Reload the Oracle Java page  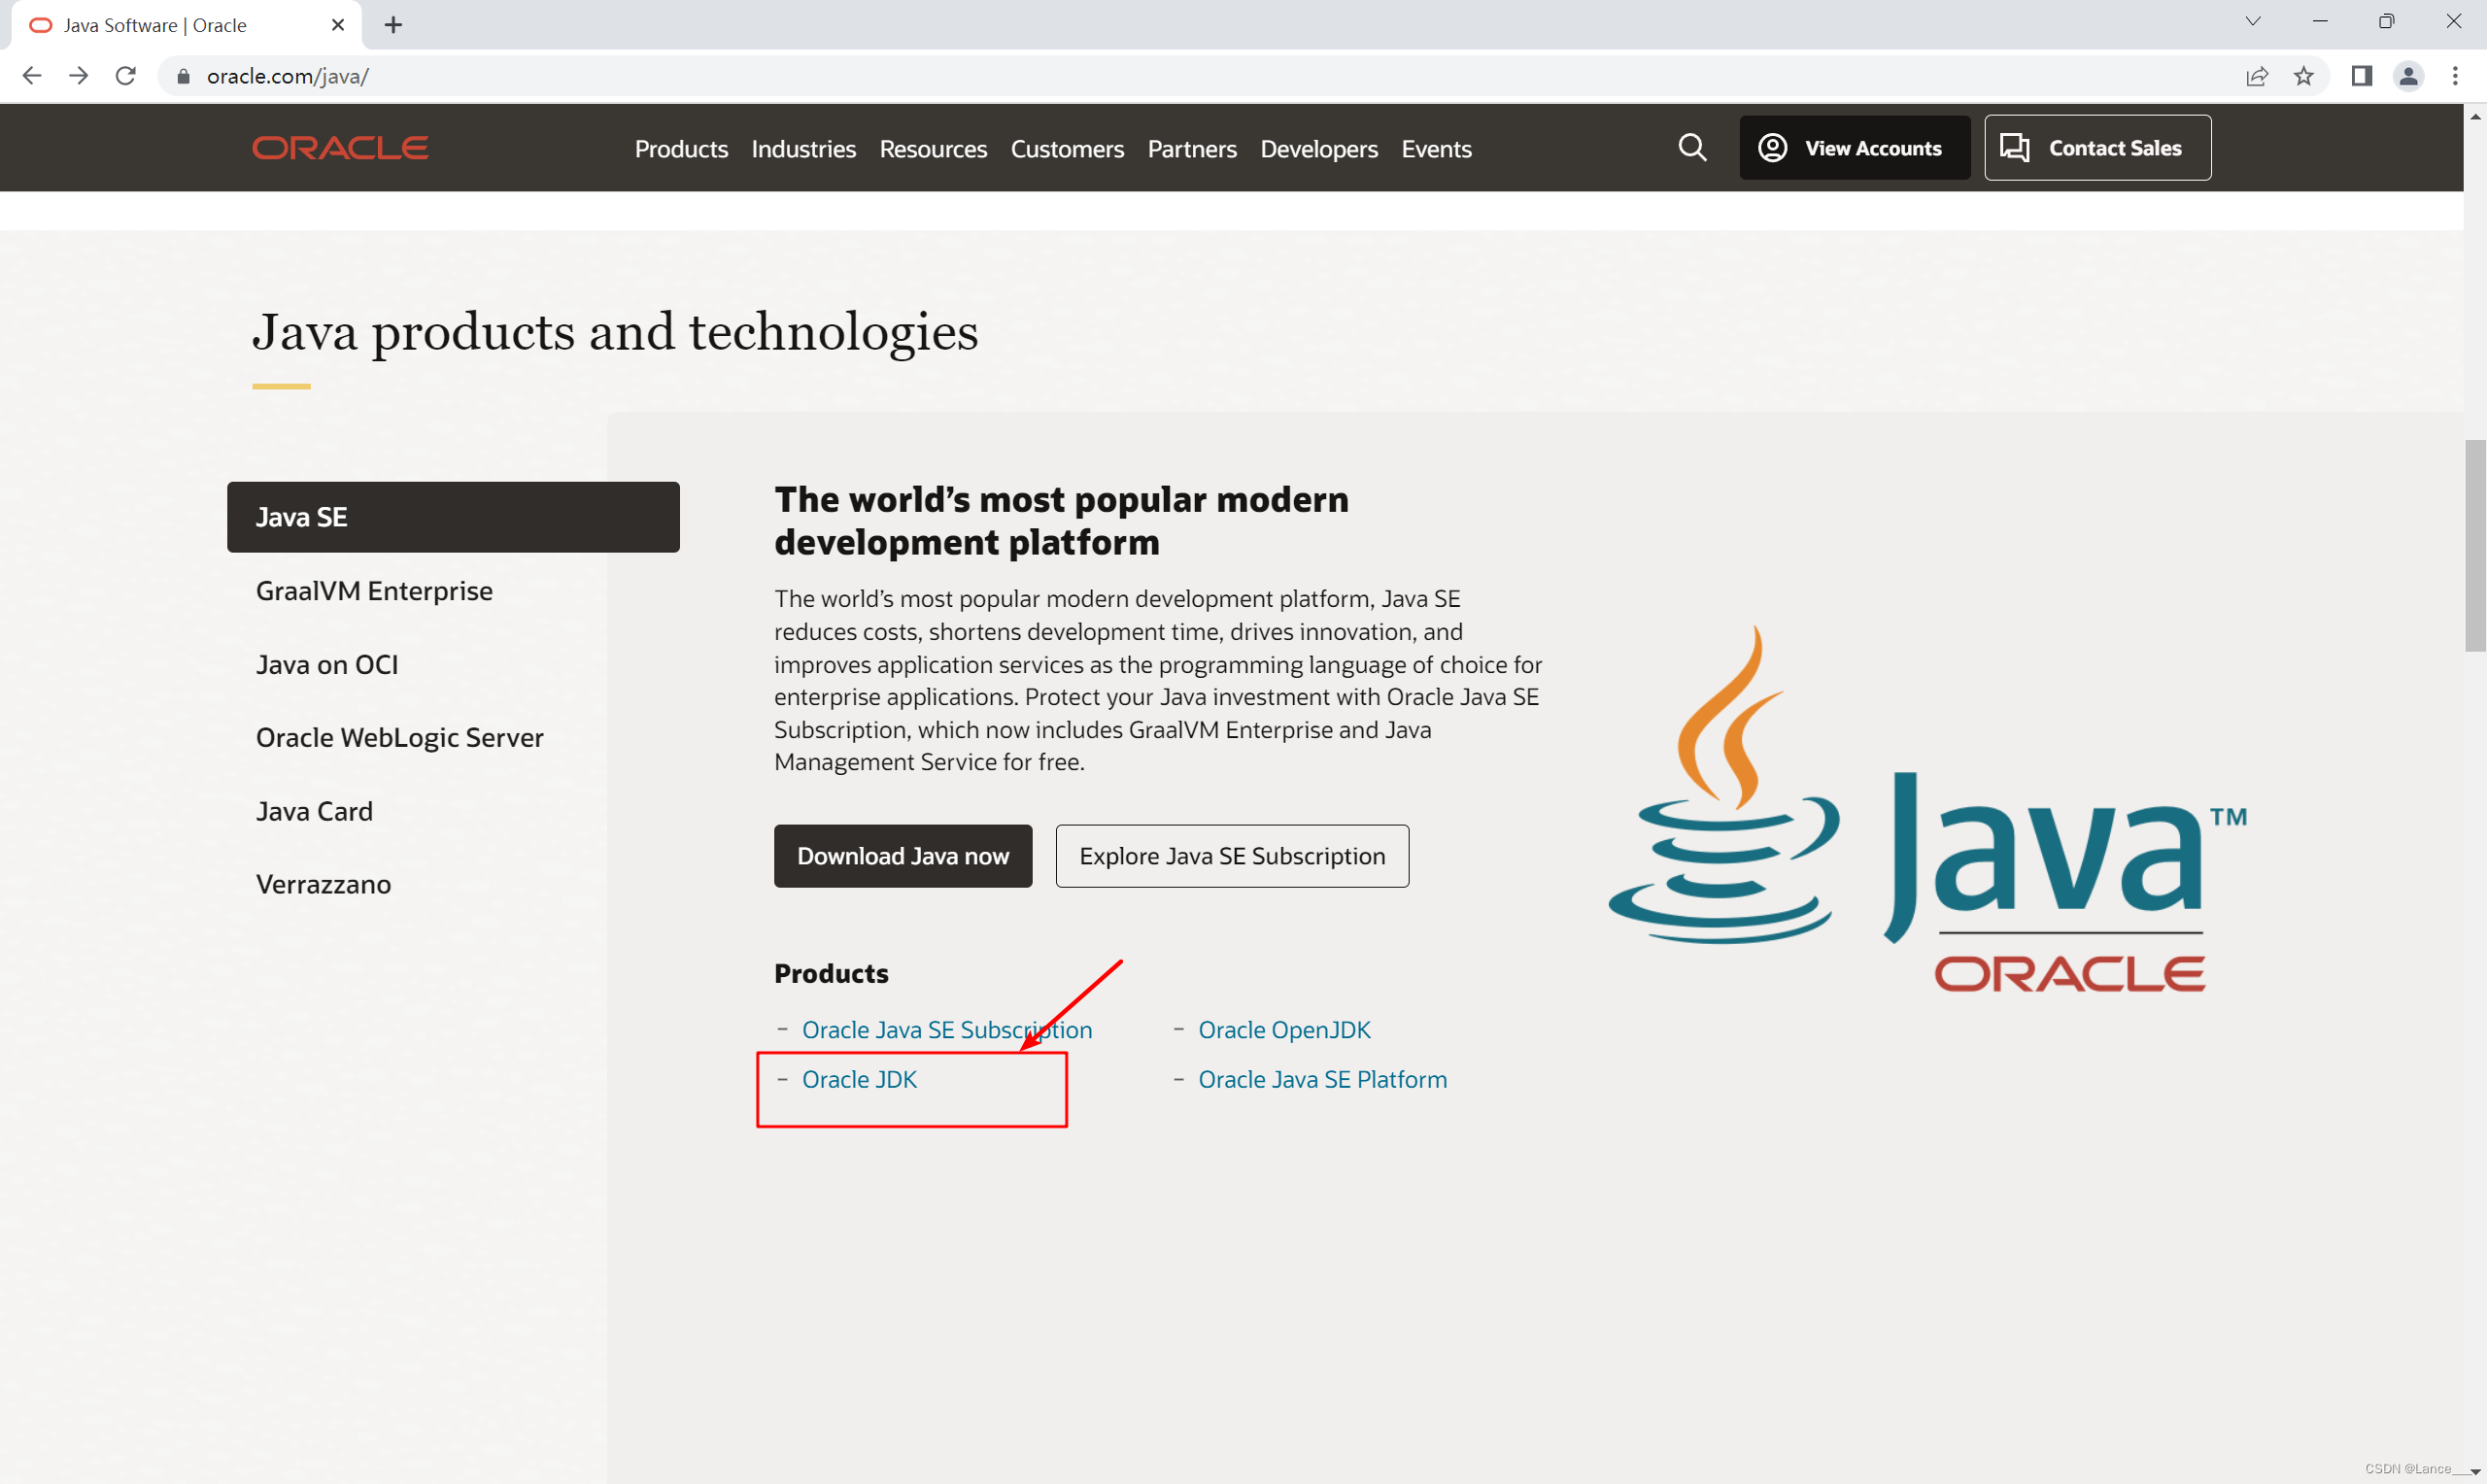pos(126,76)
